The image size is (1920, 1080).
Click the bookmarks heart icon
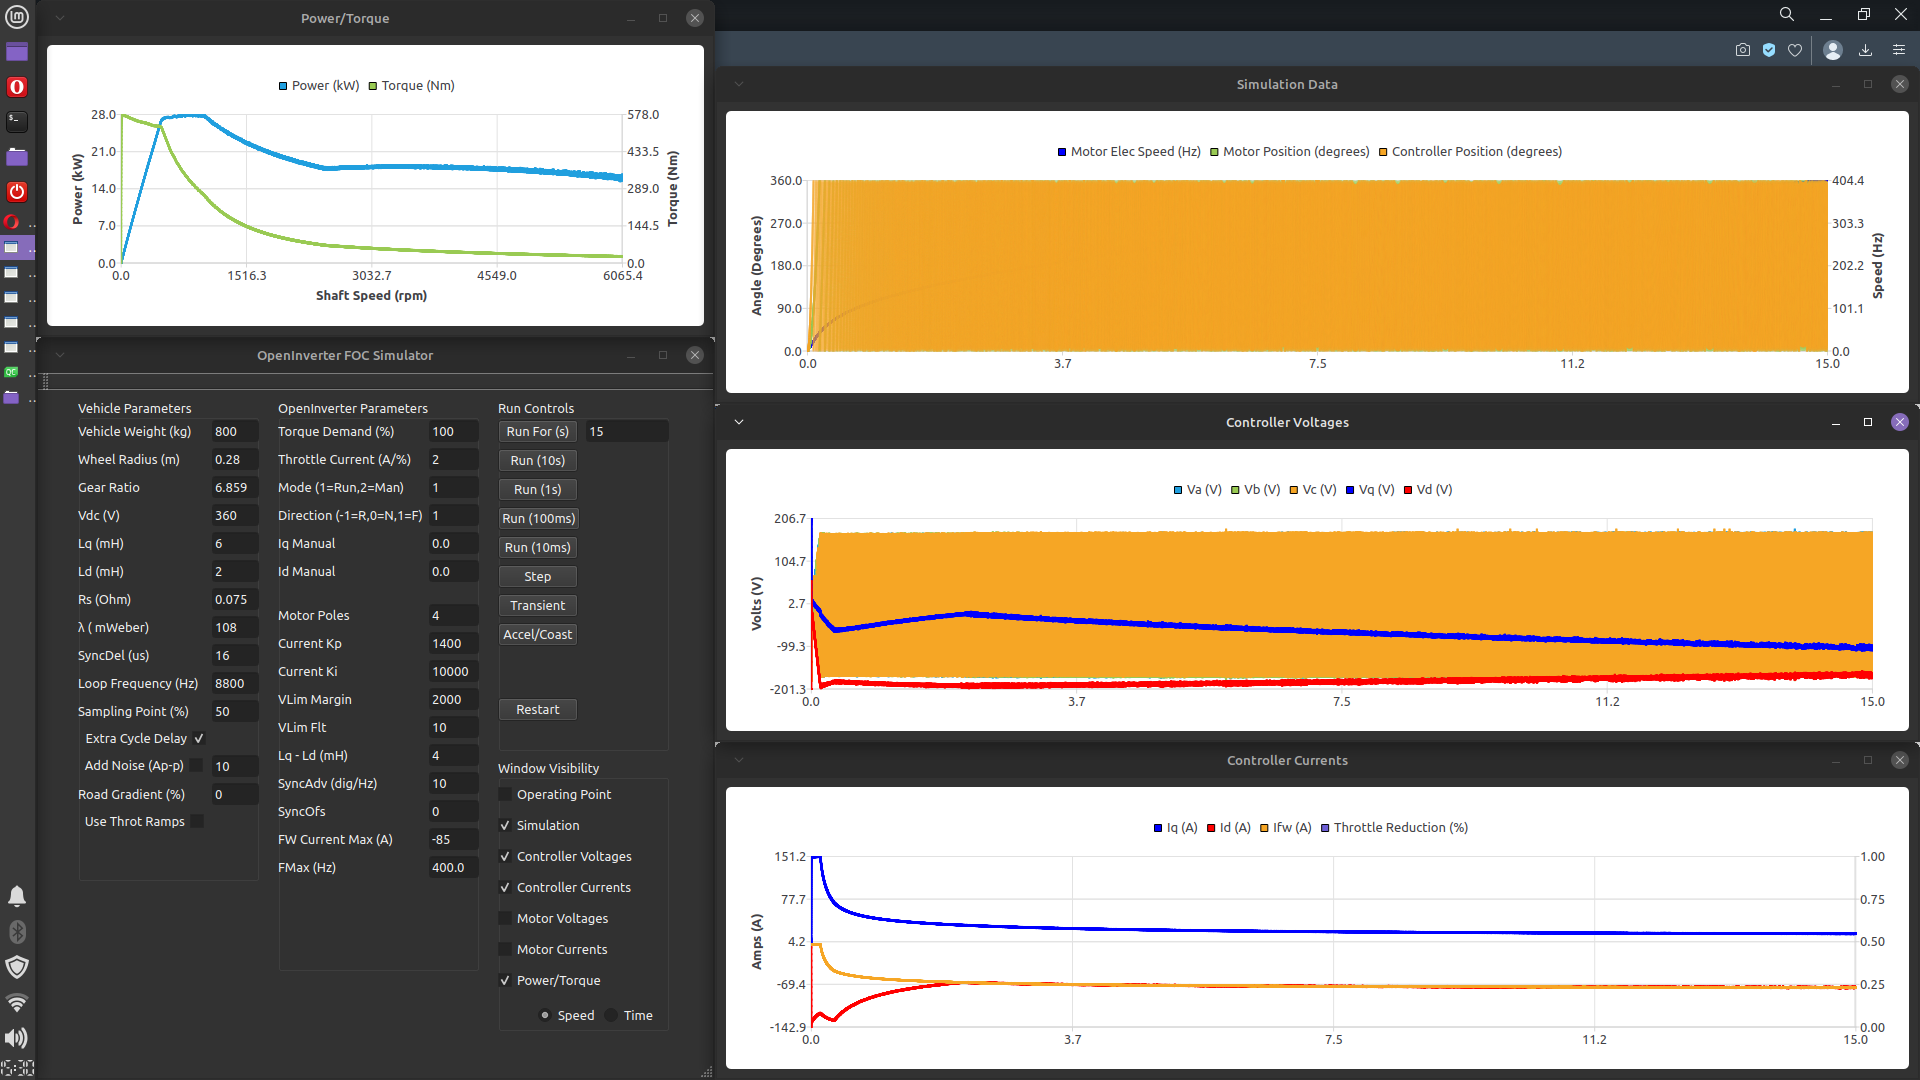[x=1795, y=50]
